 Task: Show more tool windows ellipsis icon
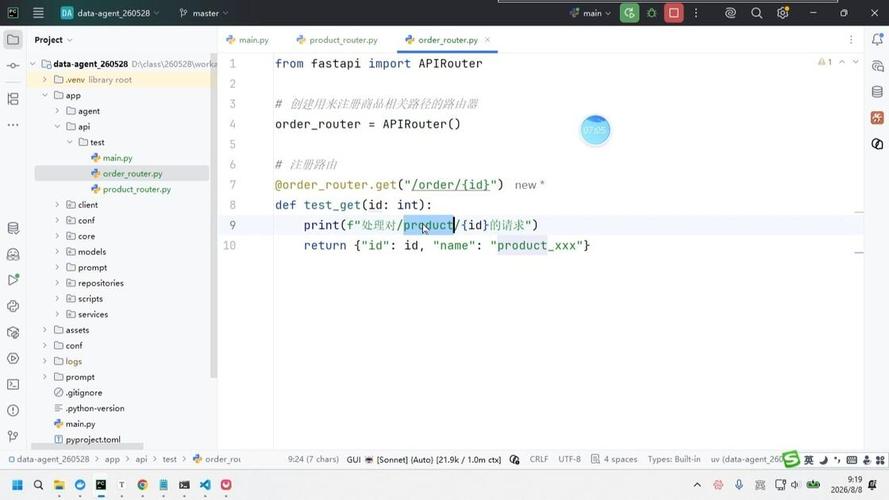tap(13, 125)
